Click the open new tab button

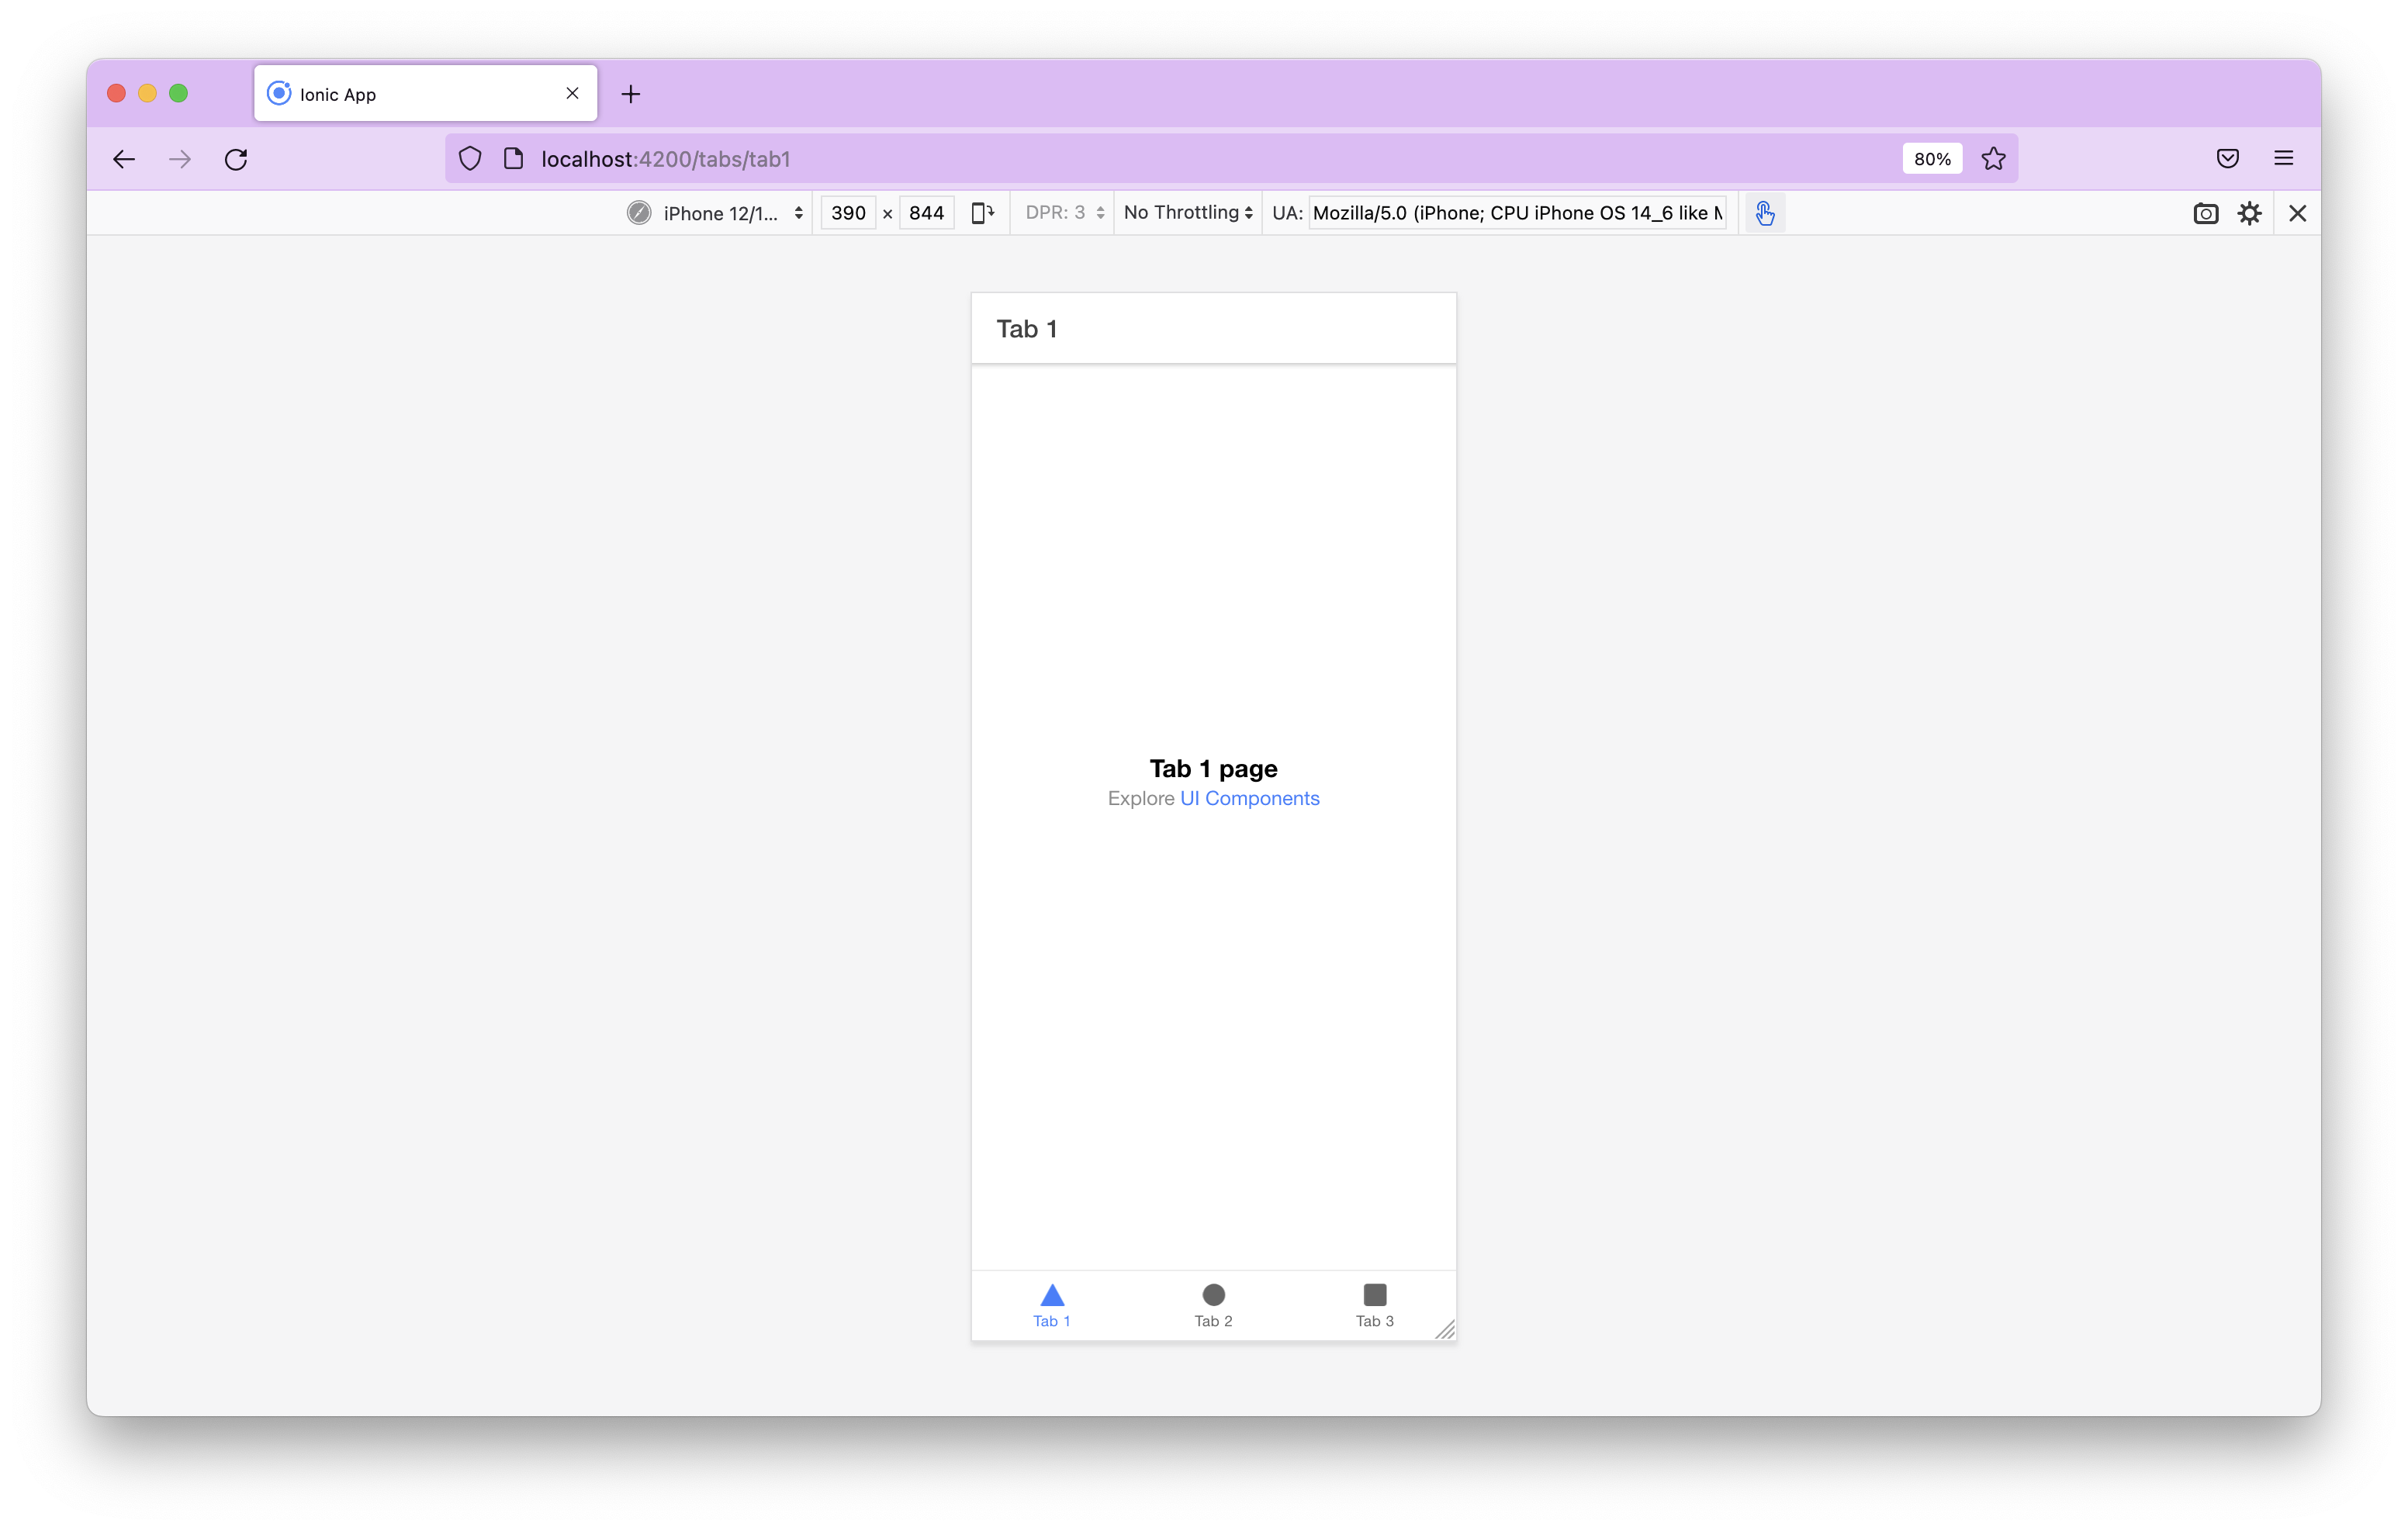pos(631,93)
